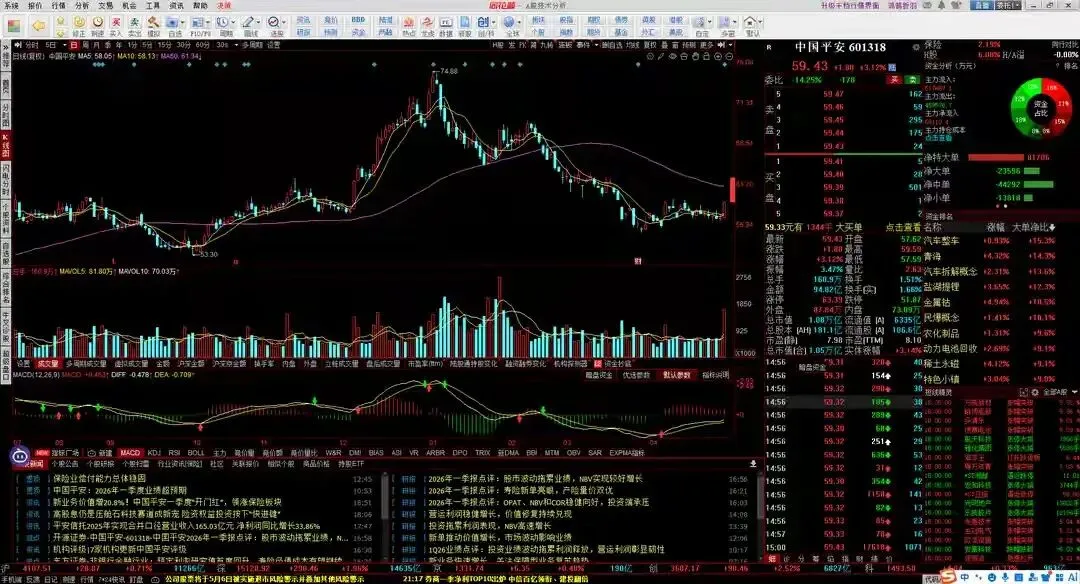Click the 数据 data icon
This screenshot has width=1080, height=584.
click(x=446, y=25)
